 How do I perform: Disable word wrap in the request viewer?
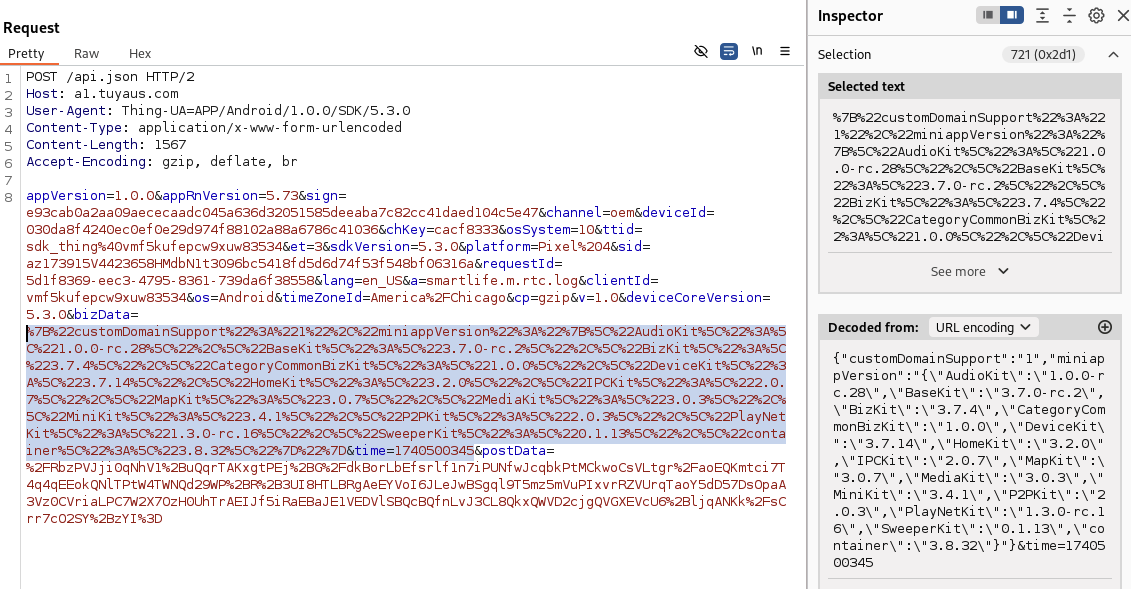click(x=728, y=54)
